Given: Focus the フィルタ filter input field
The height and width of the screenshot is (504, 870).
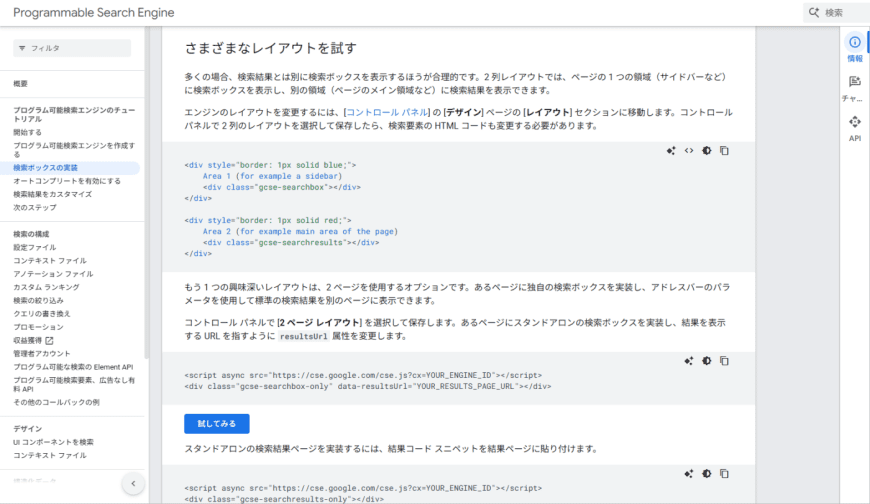Looking at the screenshot, I should click(72, 48).
